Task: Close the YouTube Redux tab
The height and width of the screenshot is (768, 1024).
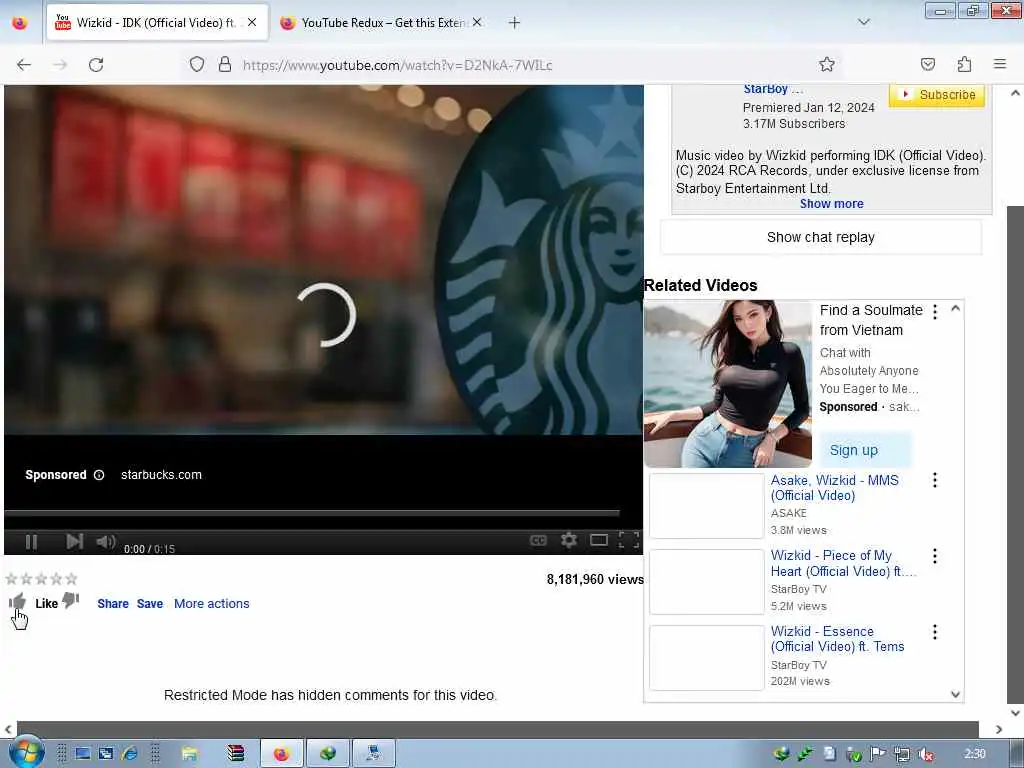Action: tap(477, 22)
